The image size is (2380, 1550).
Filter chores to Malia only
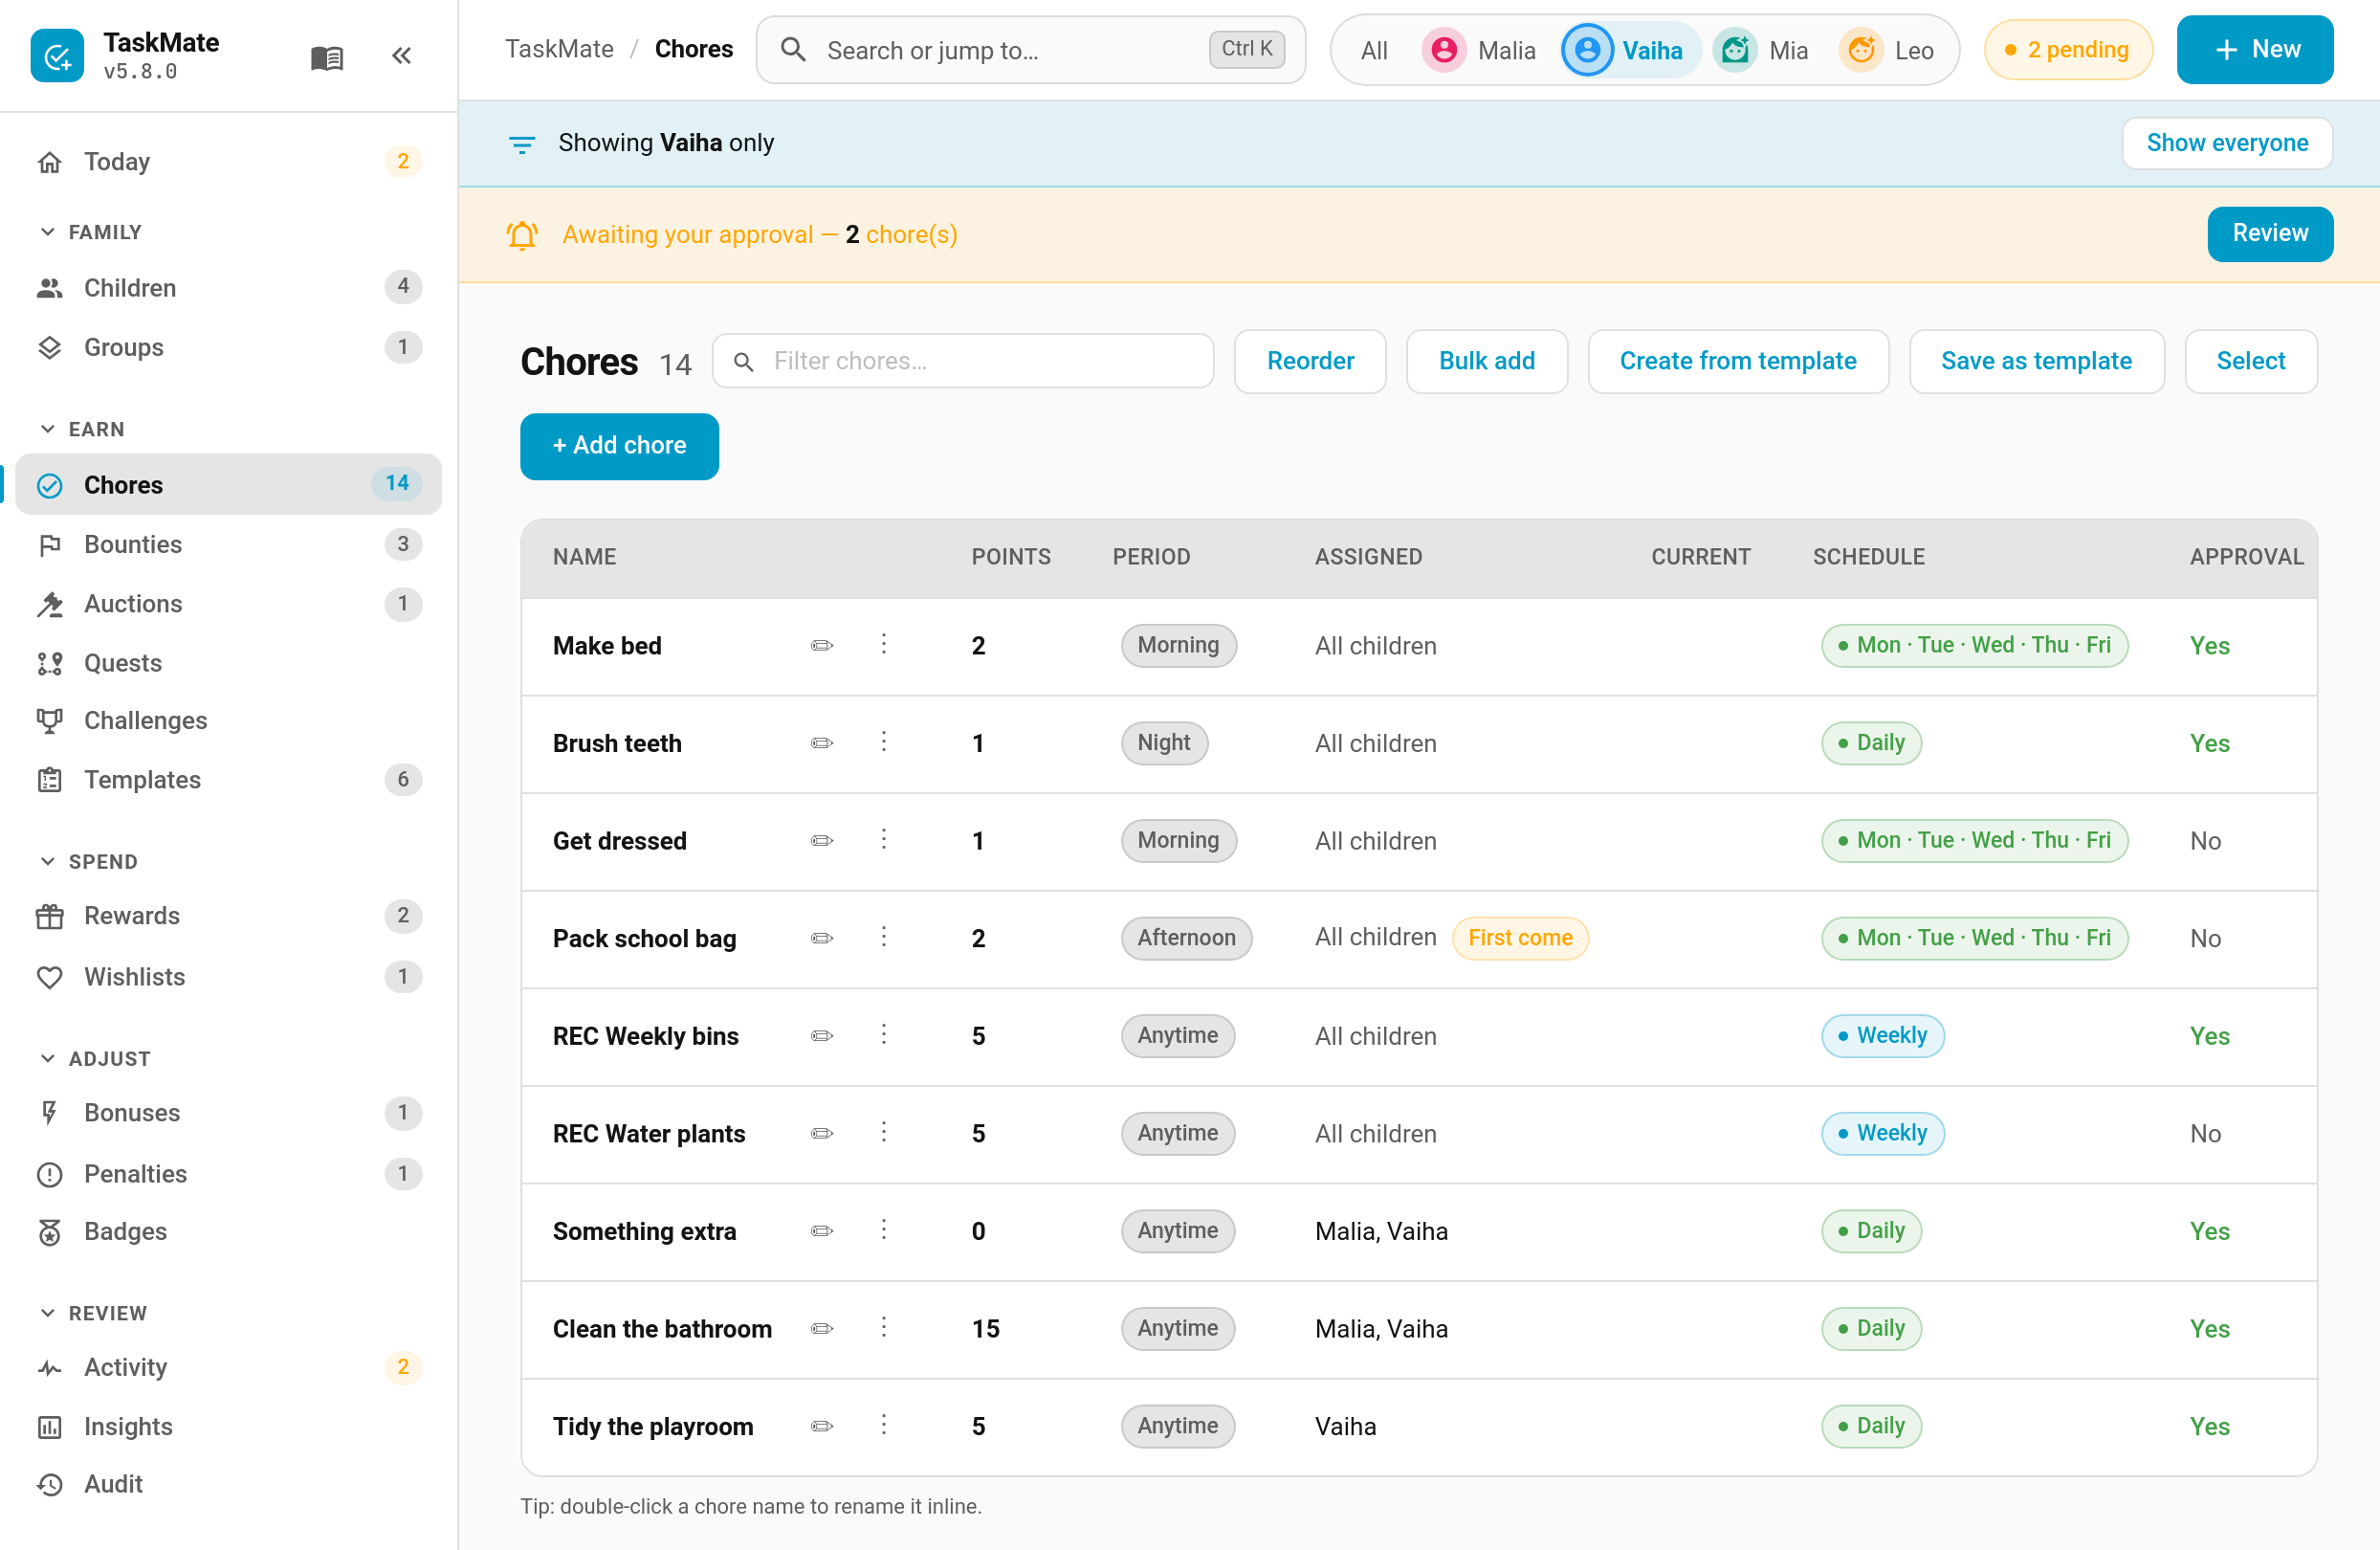tap(1479, 50)
